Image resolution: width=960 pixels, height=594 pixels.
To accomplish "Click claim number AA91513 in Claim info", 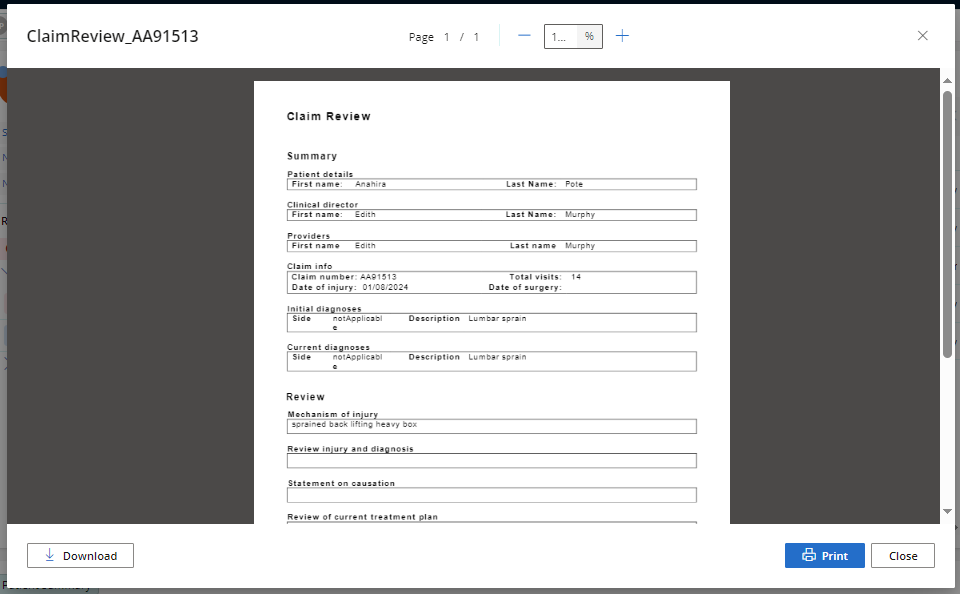I will coord(378,277).
